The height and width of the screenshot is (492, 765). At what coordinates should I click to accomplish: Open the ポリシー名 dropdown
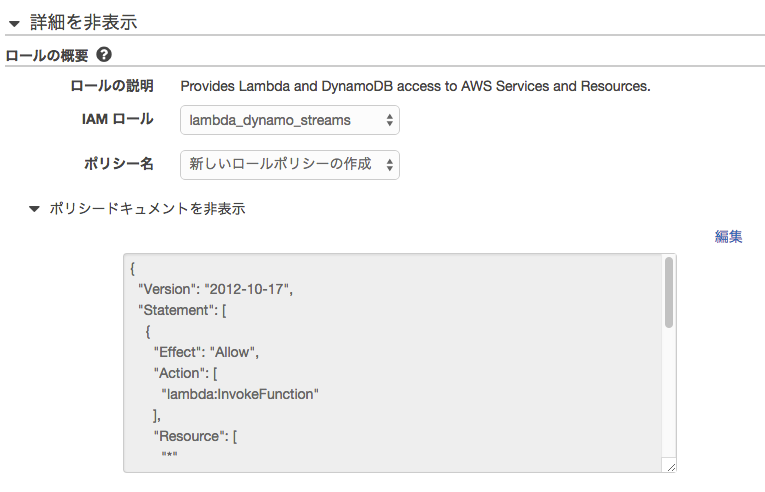[290, 164]
